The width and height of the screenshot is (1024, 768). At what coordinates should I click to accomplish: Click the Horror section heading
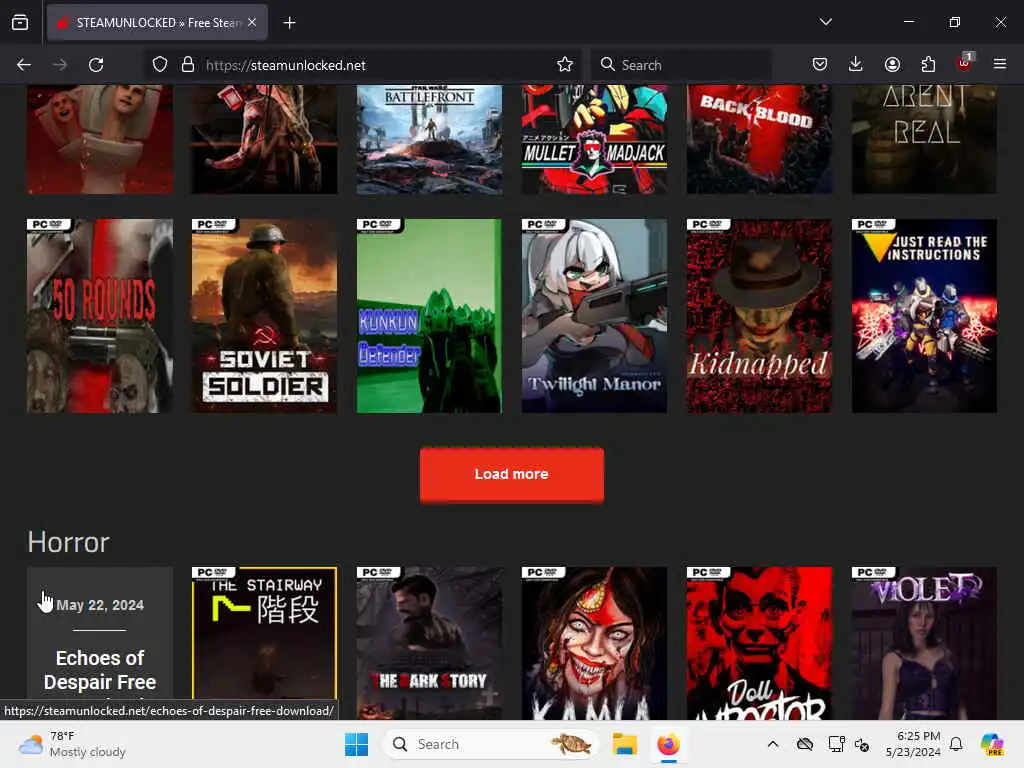pos(69,542)
